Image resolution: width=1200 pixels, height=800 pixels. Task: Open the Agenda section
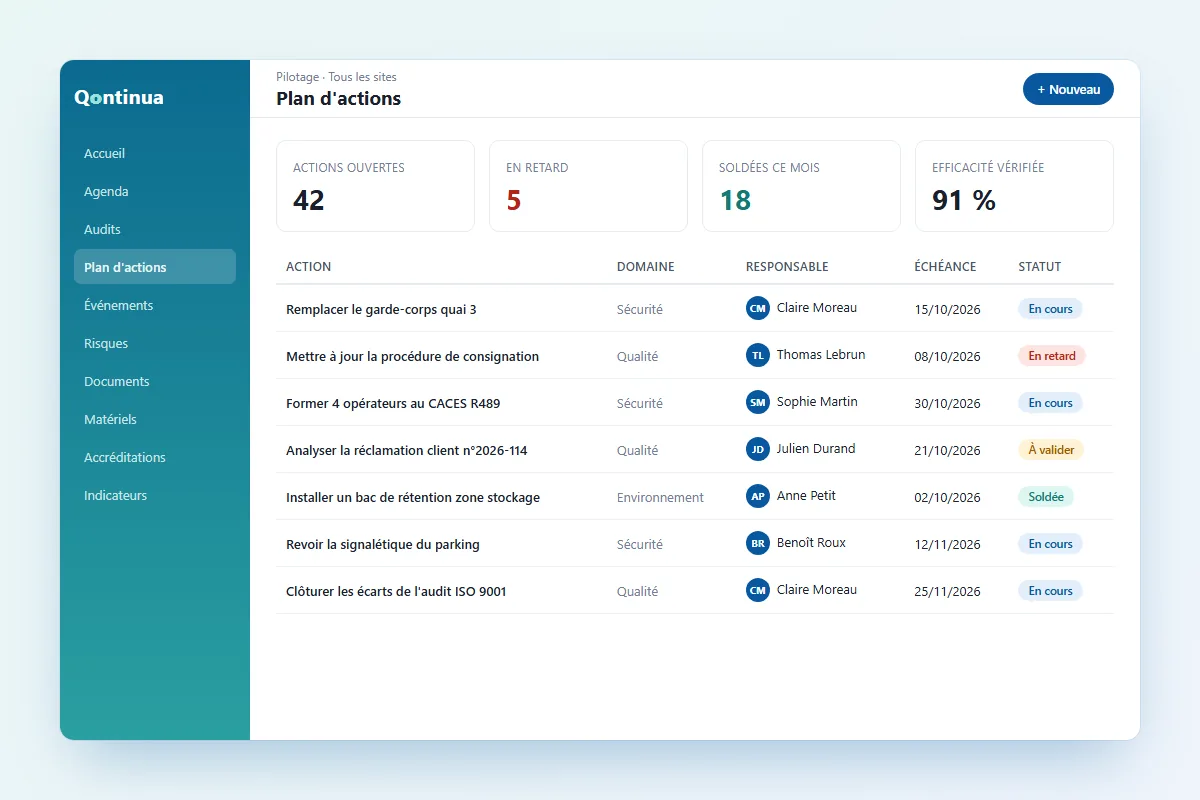(x=155, y=191)
